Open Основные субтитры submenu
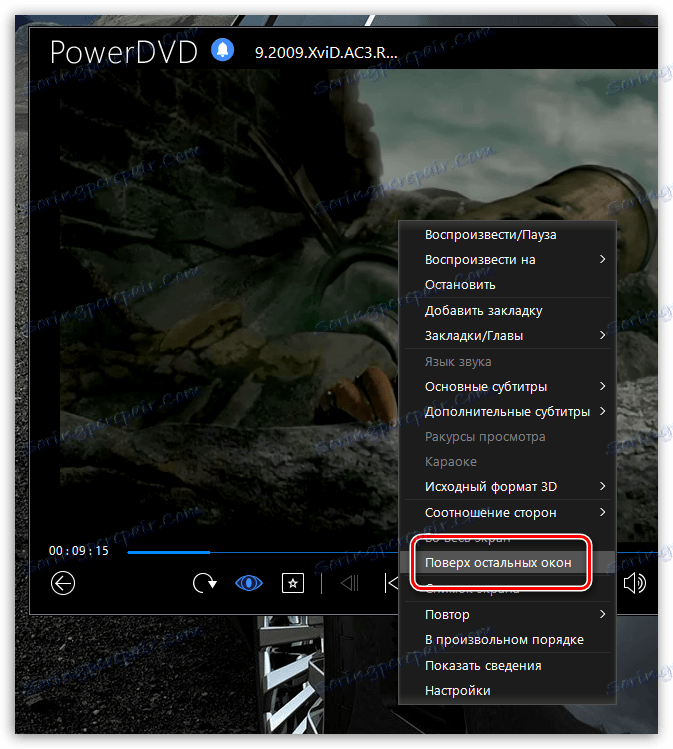This screenshot has height=749, width=673. (507, 386)
